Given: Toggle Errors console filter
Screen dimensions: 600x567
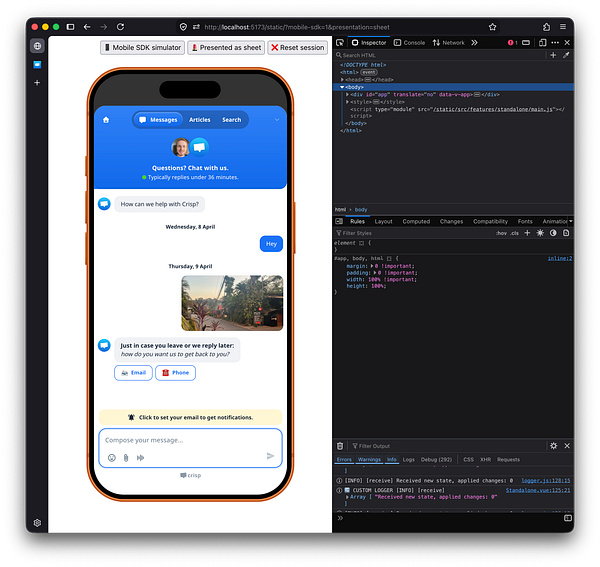Looking at the screenshot, I should 344,459.
